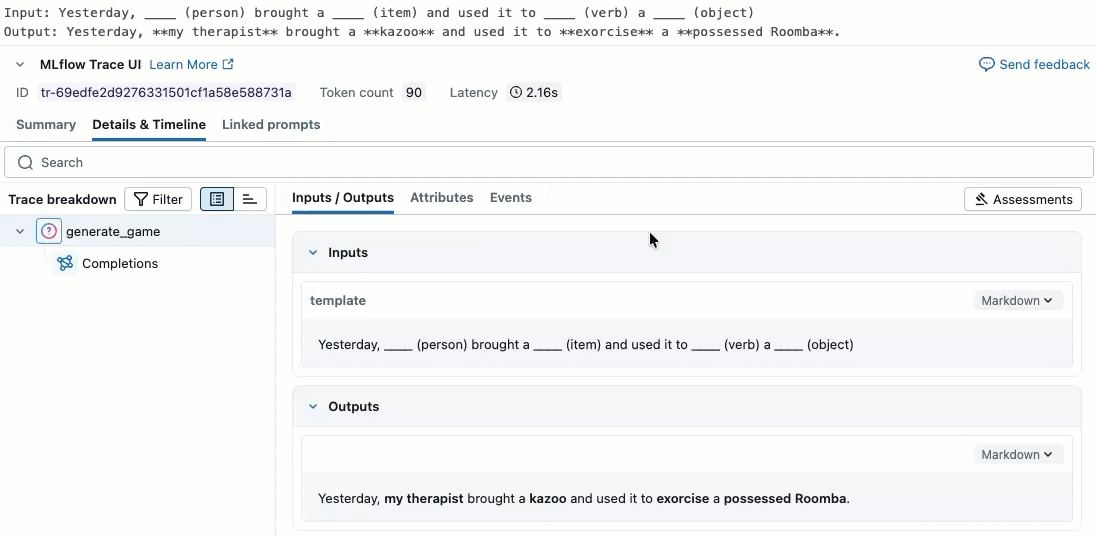
Task: Click the generate_game span type icon
Action: [x=49, y=231]
